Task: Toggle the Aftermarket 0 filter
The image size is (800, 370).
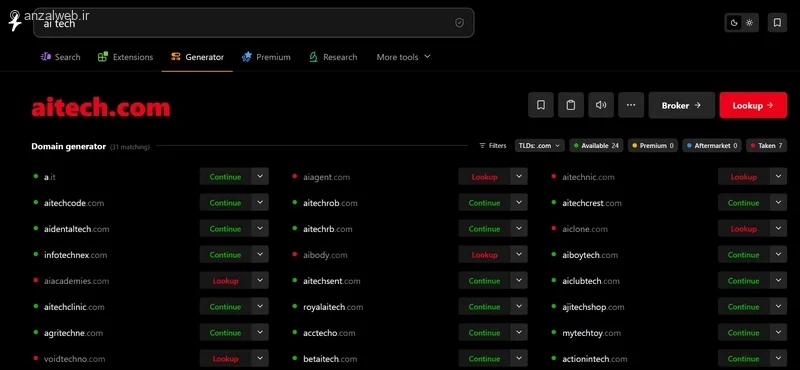Action: (x=712, y=146)
